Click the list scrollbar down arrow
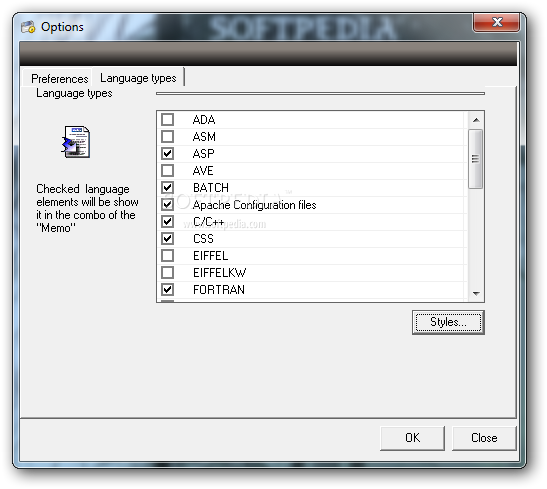Viewport: 547px width, 489px height. 476,294
